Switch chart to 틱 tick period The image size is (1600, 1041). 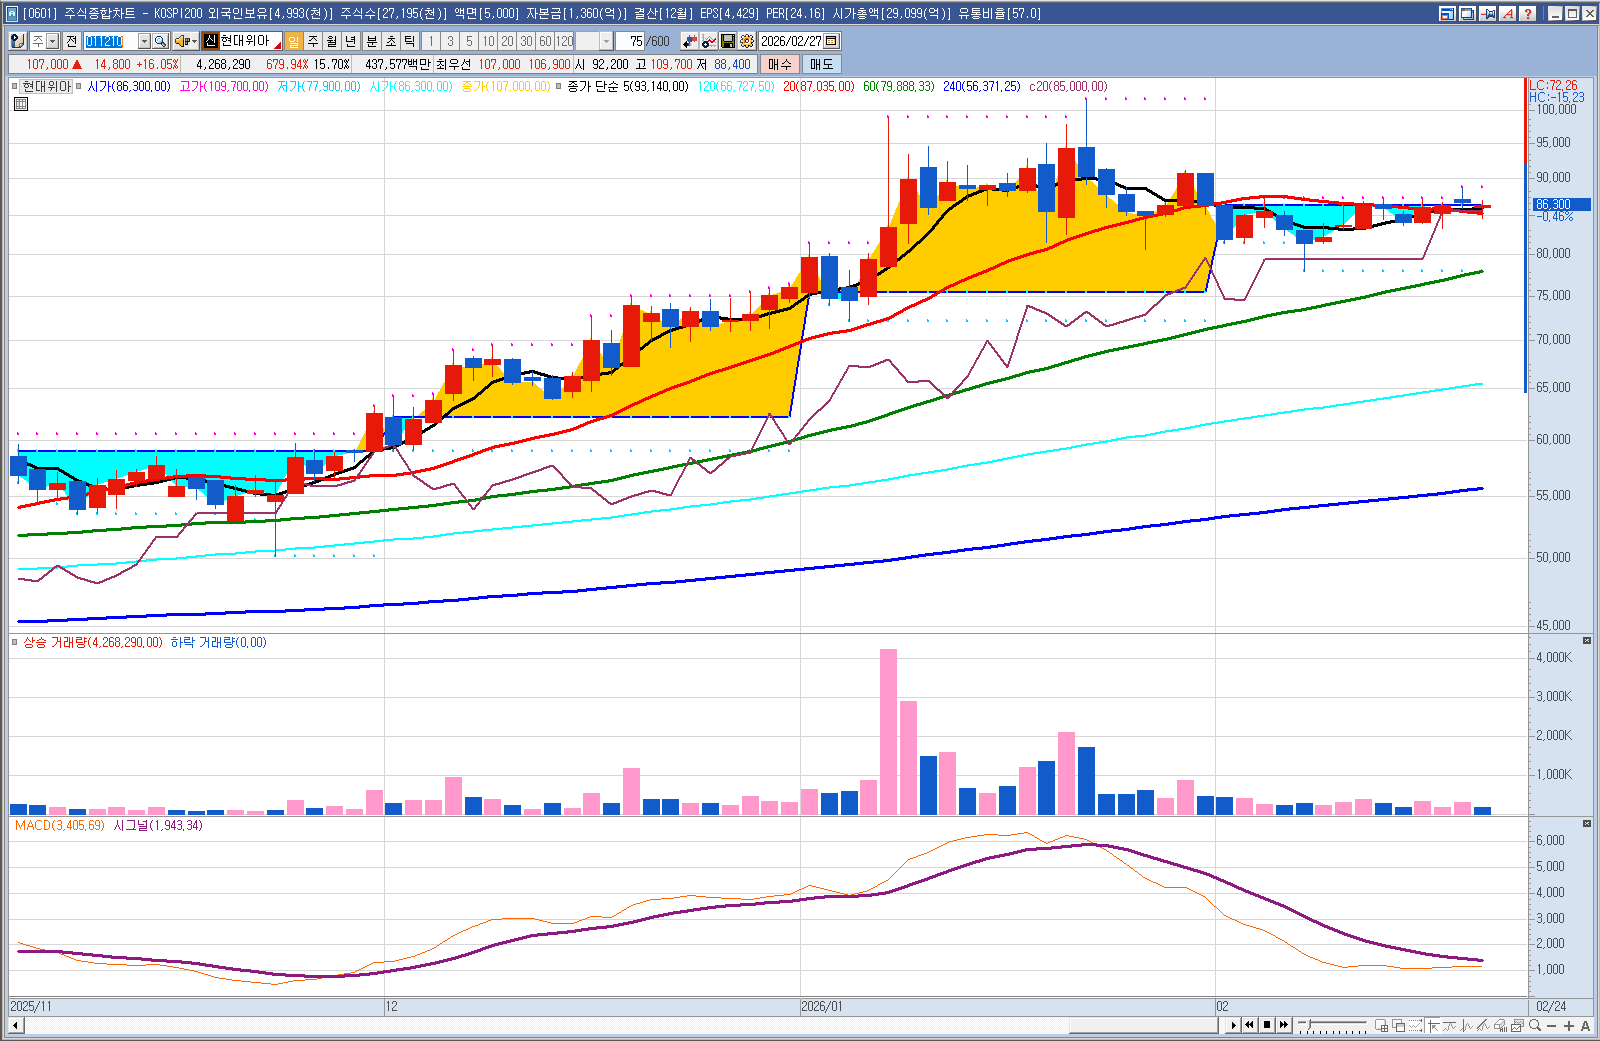click(410, 41)
